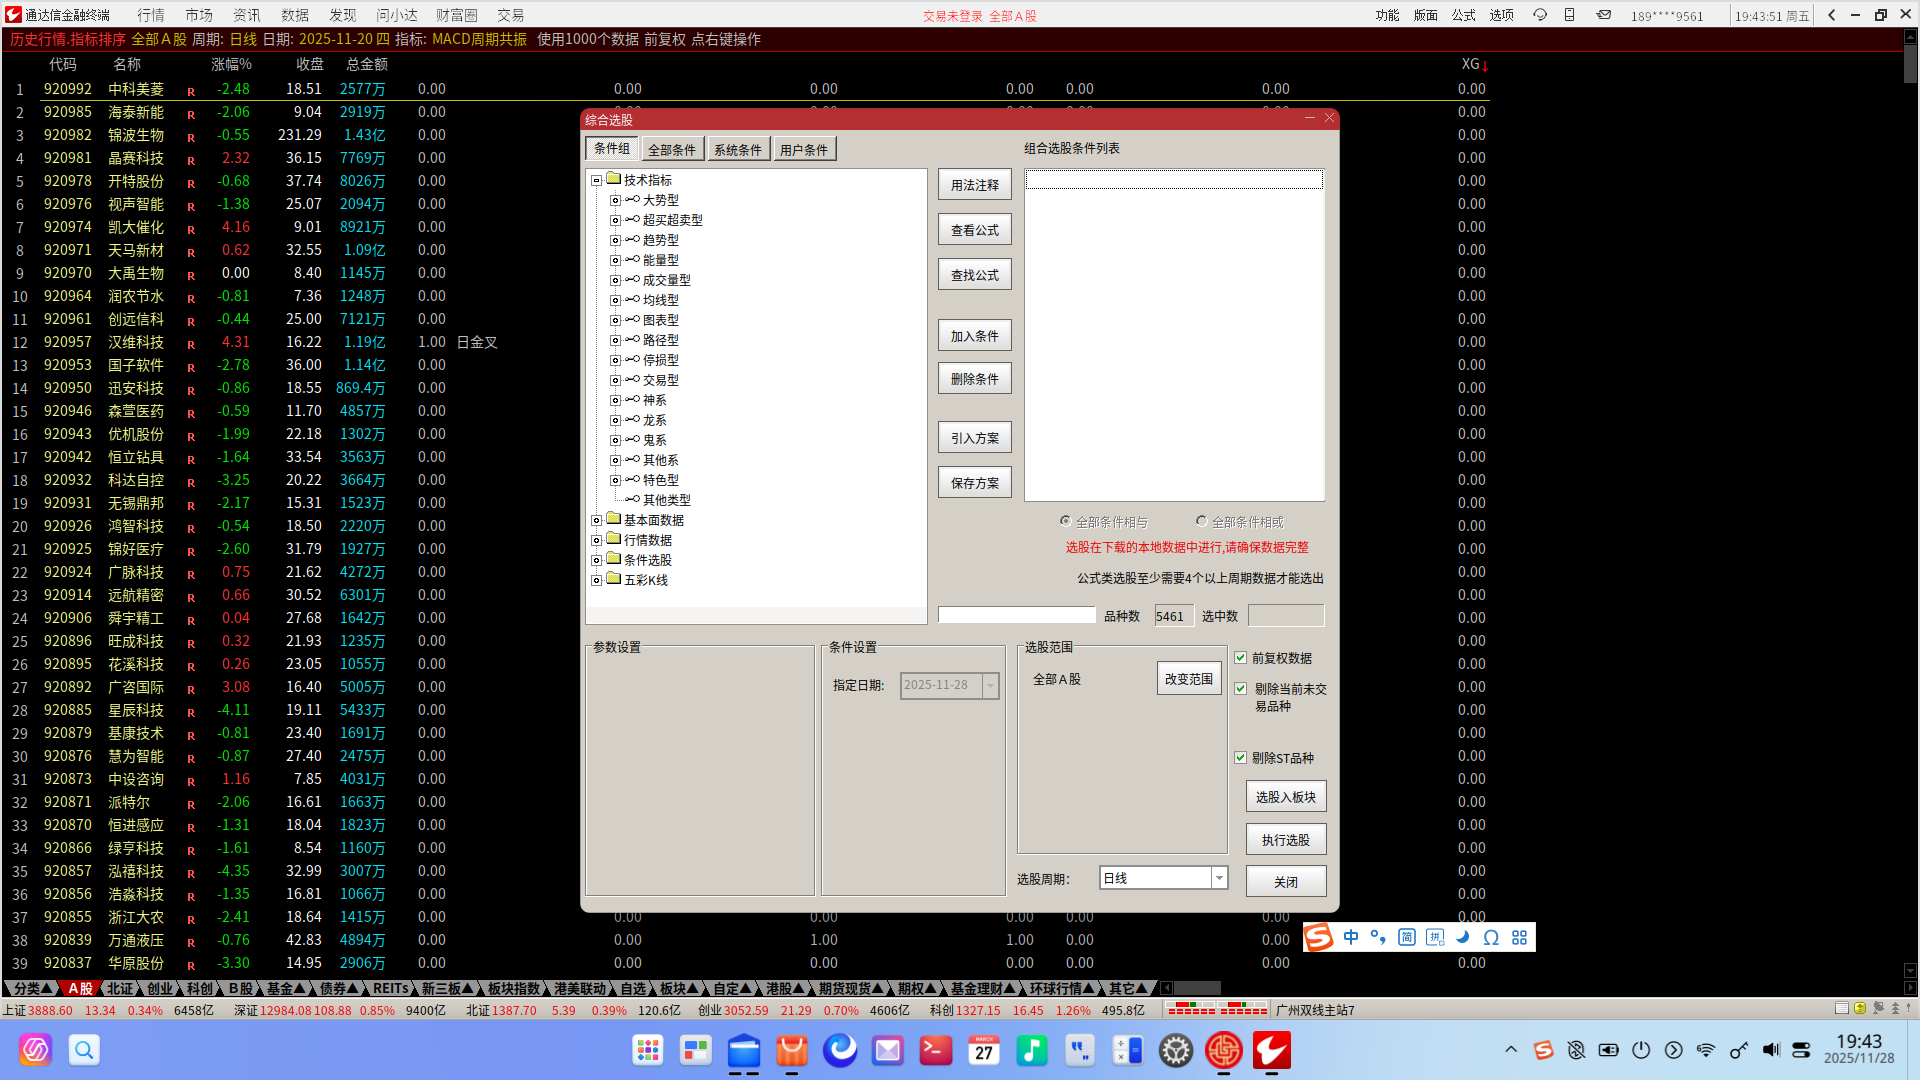This screenshot has height=1080, width=1920.
Task: Expand the 五彩K线 folder
Action: [596, 581]
